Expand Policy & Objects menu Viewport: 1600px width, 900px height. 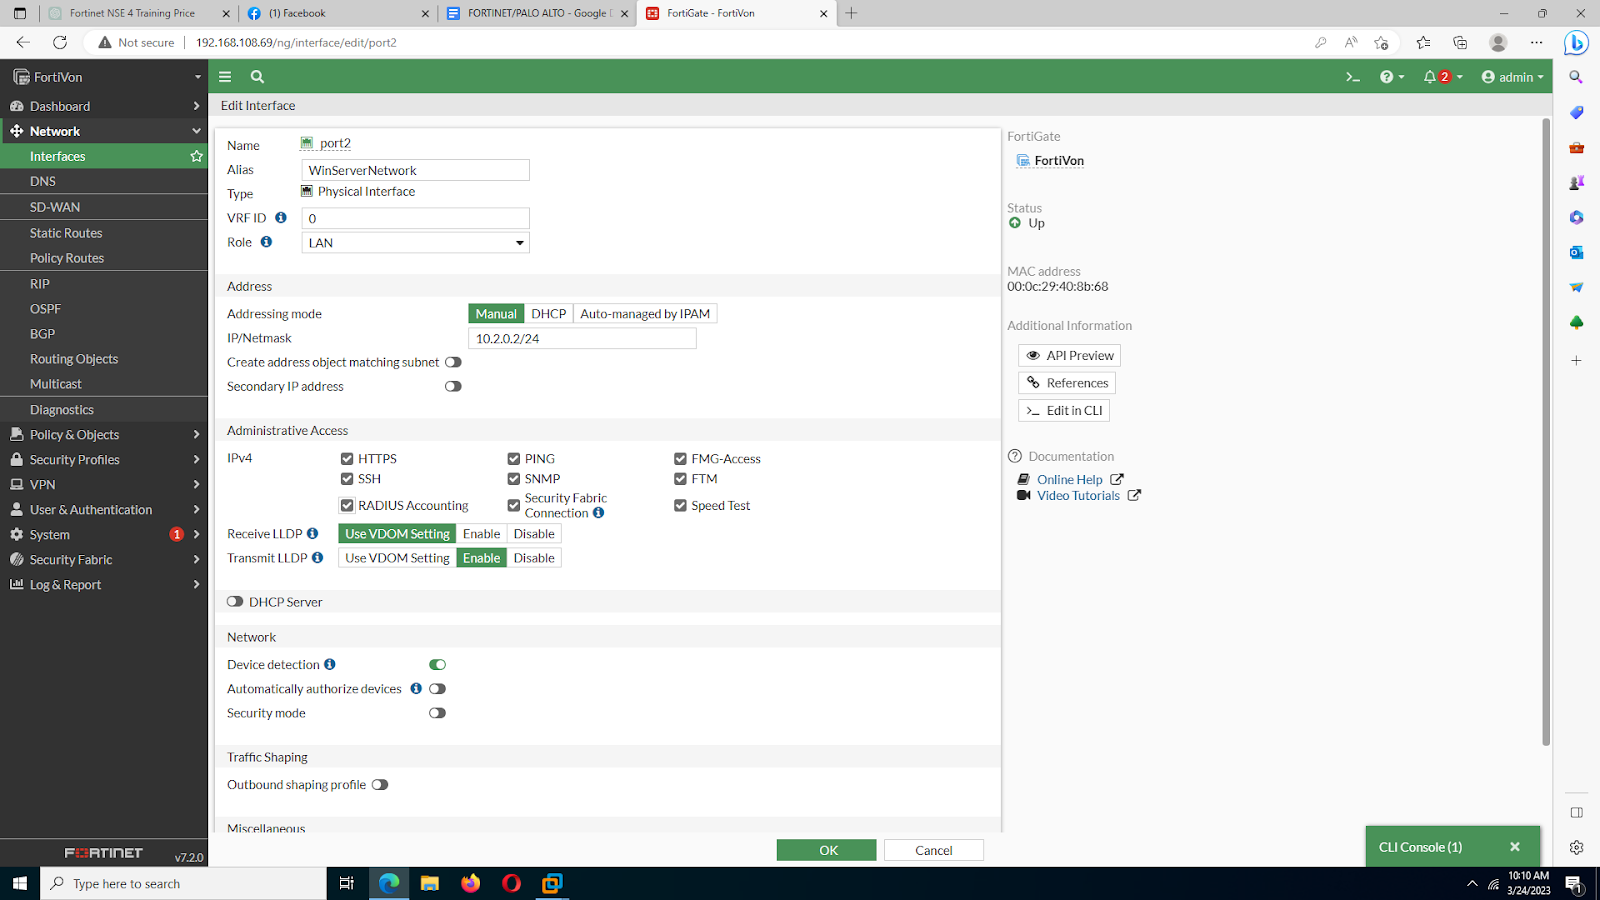click(104, 435)
